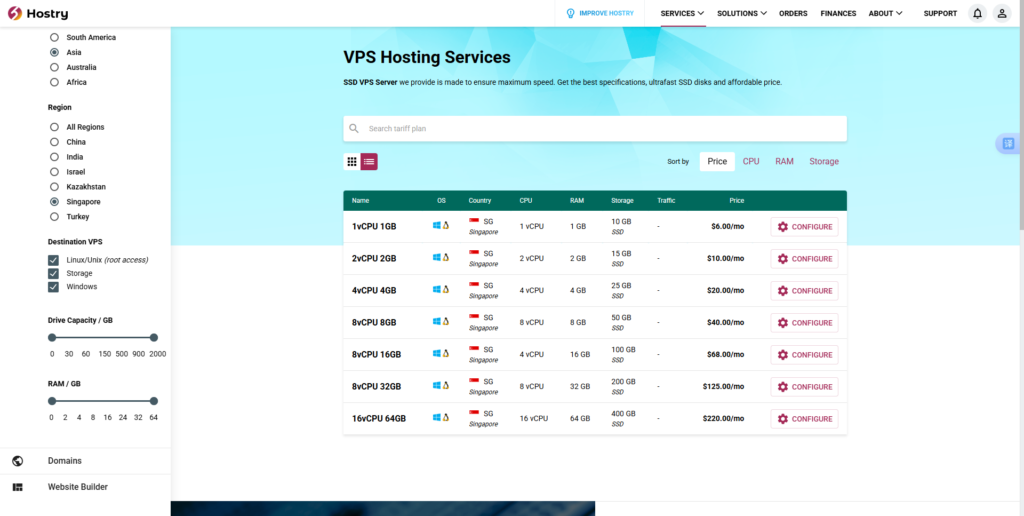This screenshot has width=1024, height=516.
Task: Sort plans by RAM
Action: [x=784, y=161]
